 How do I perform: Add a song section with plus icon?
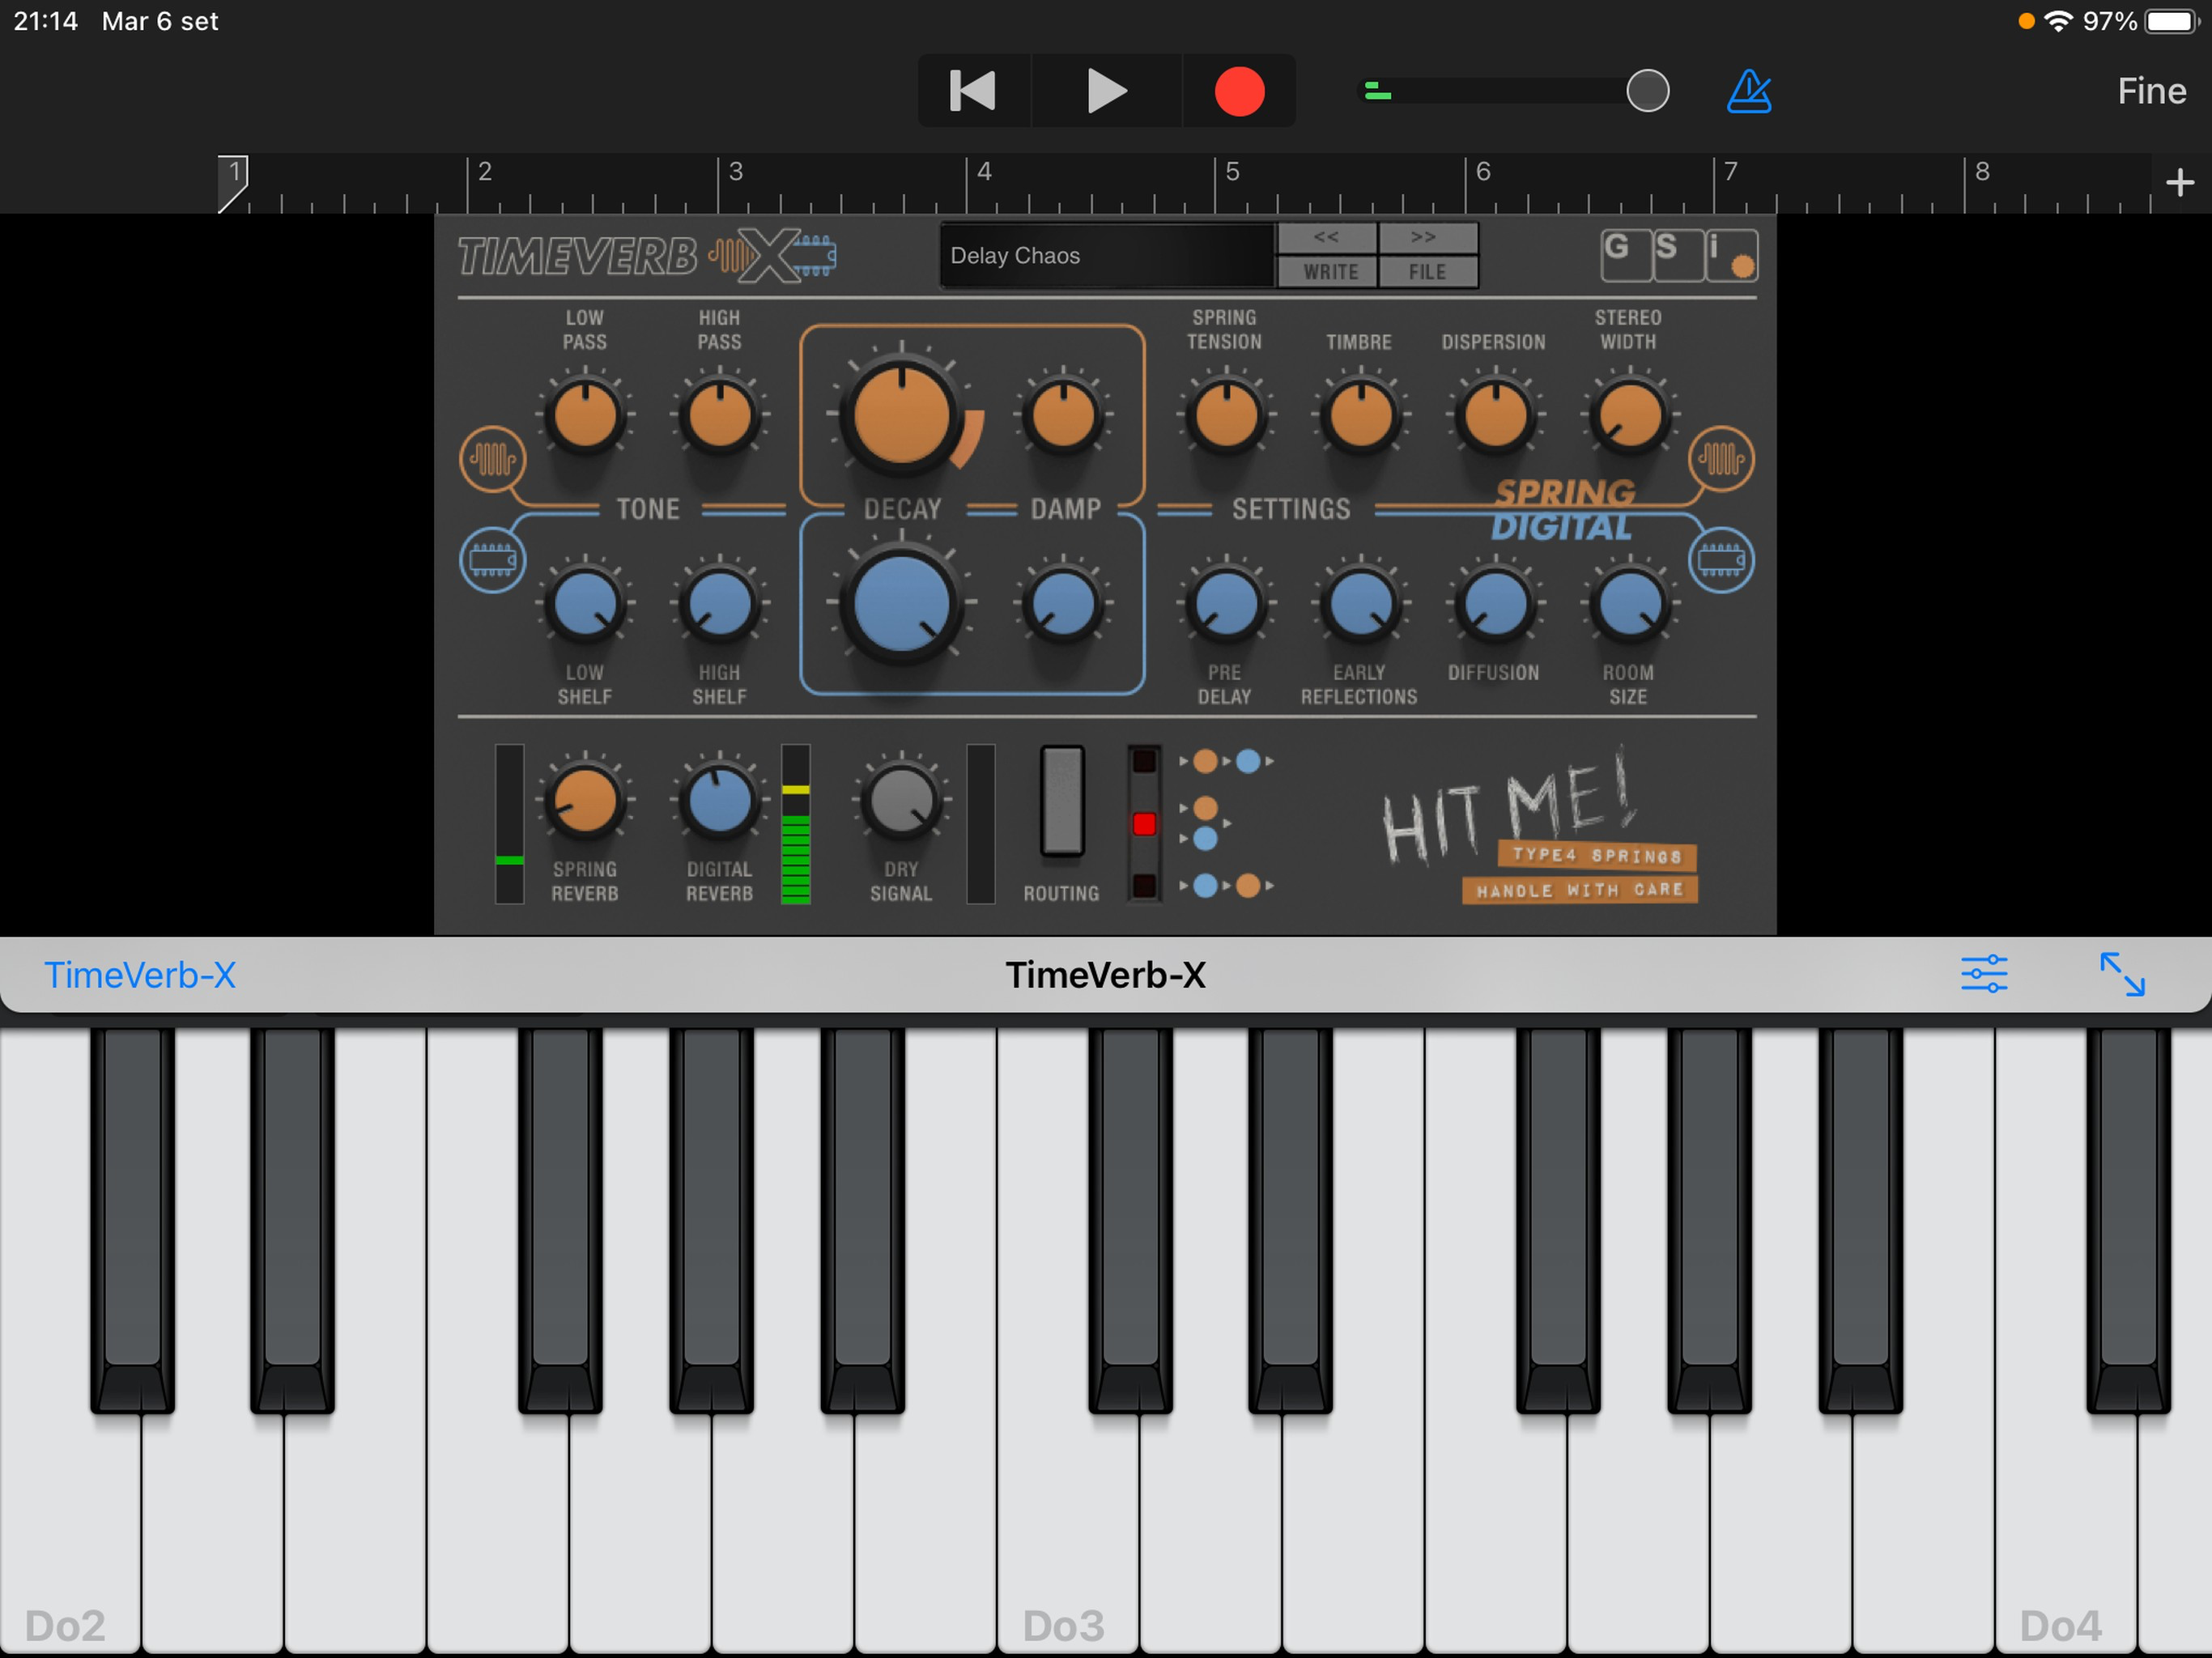2179,182
